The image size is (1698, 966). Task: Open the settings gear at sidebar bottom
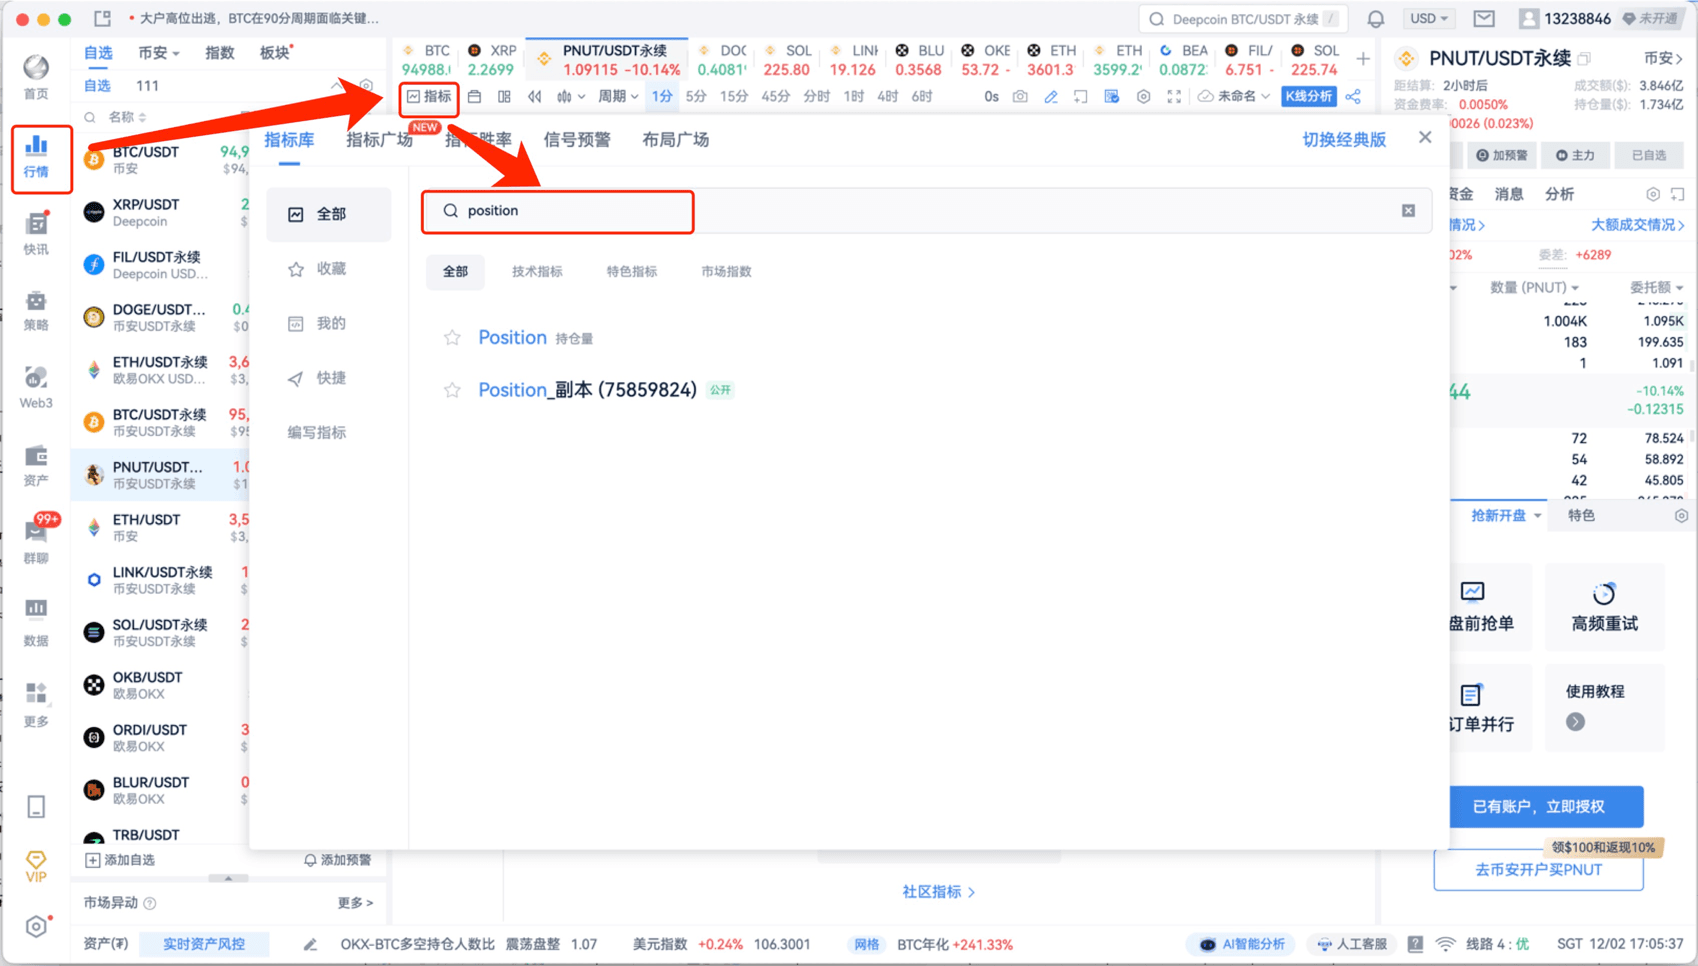36,927
